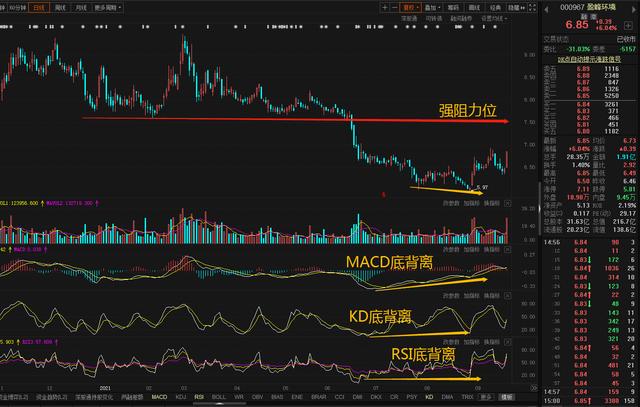Close the MACD indicator sub-panel
This screenshot has height=407, width=640.
pyautogui.click(x=507, y=249)
